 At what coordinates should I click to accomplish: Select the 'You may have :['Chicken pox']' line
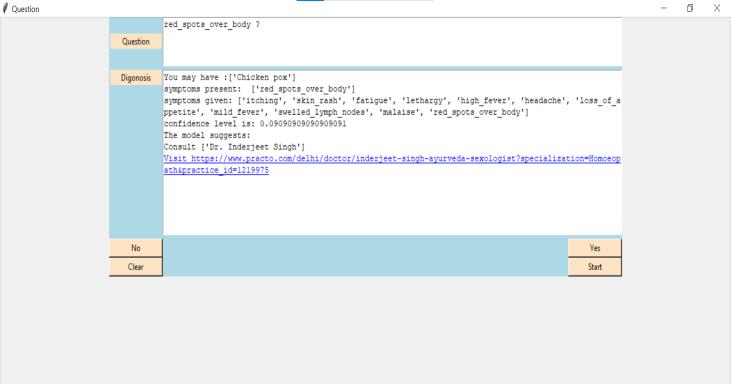click(x=230, y=77)
